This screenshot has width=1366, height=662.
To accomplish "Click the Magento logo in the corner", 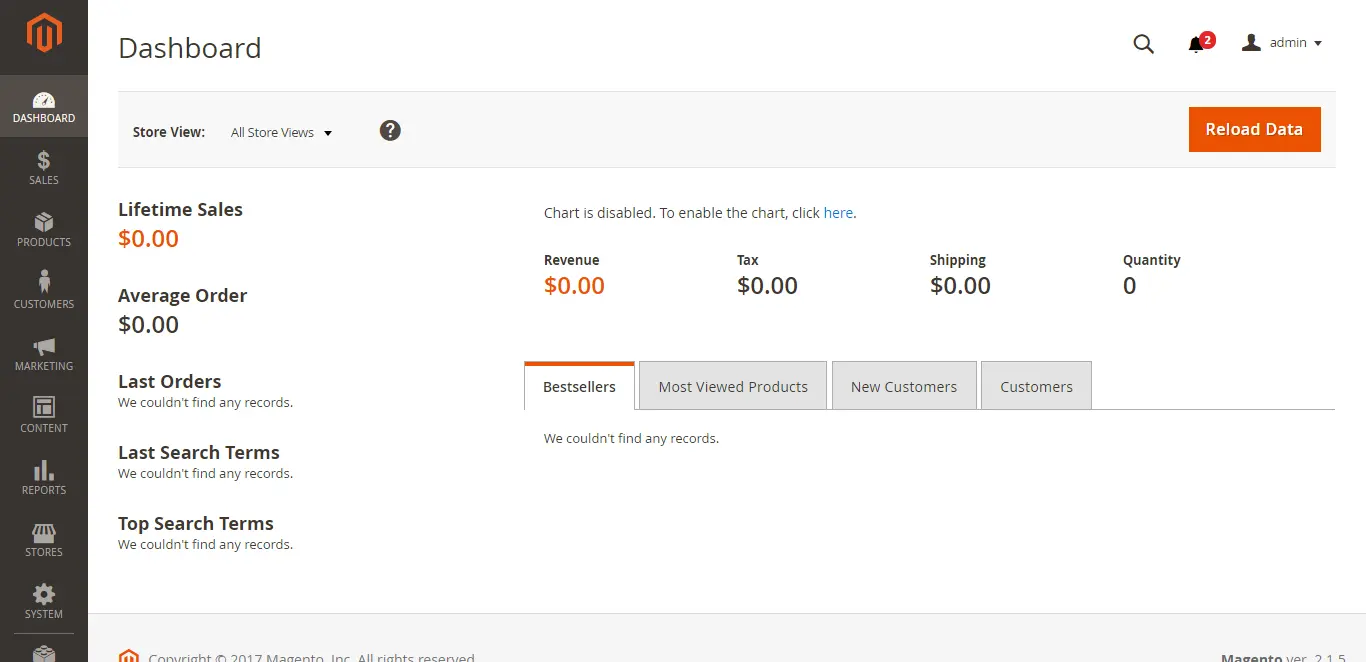I will (x=43, y=36).
